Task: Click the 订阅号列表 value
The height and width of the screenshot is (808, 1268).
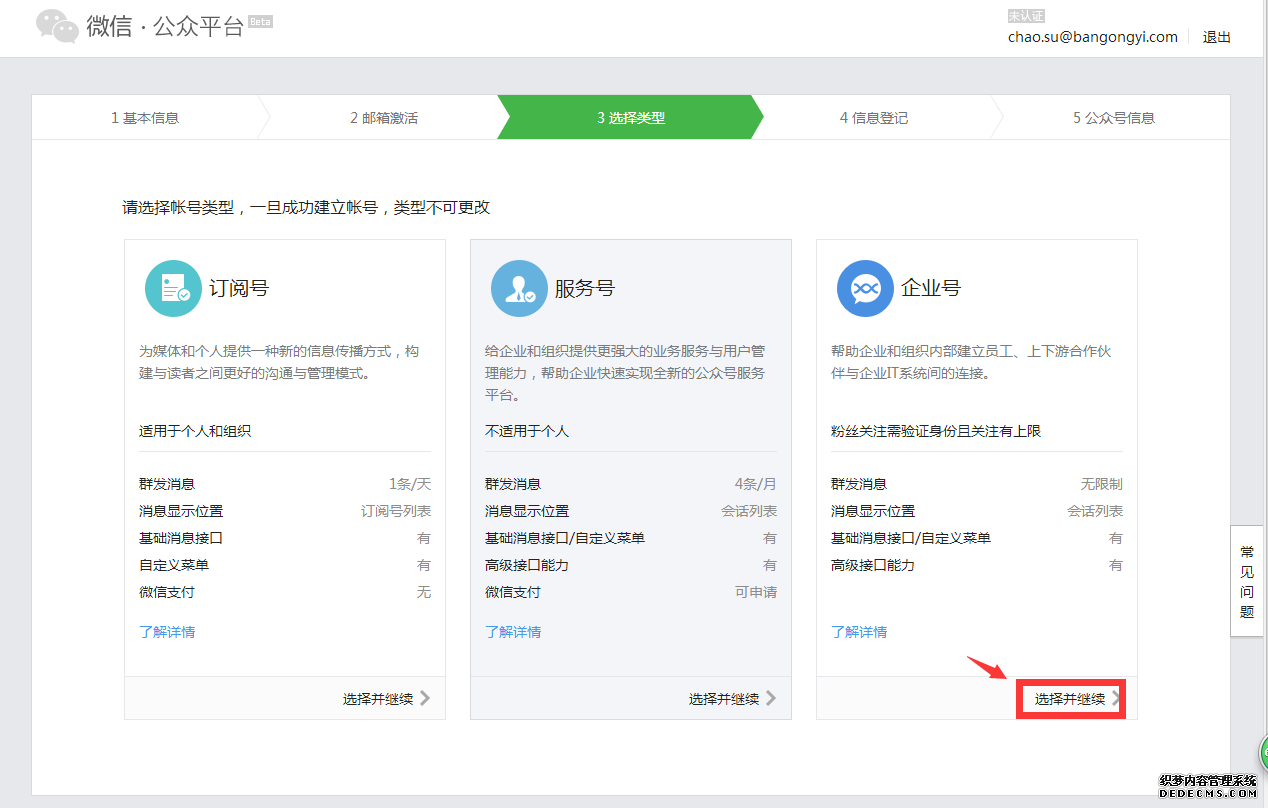Action: pyautogui.click(x=396, y=511)
